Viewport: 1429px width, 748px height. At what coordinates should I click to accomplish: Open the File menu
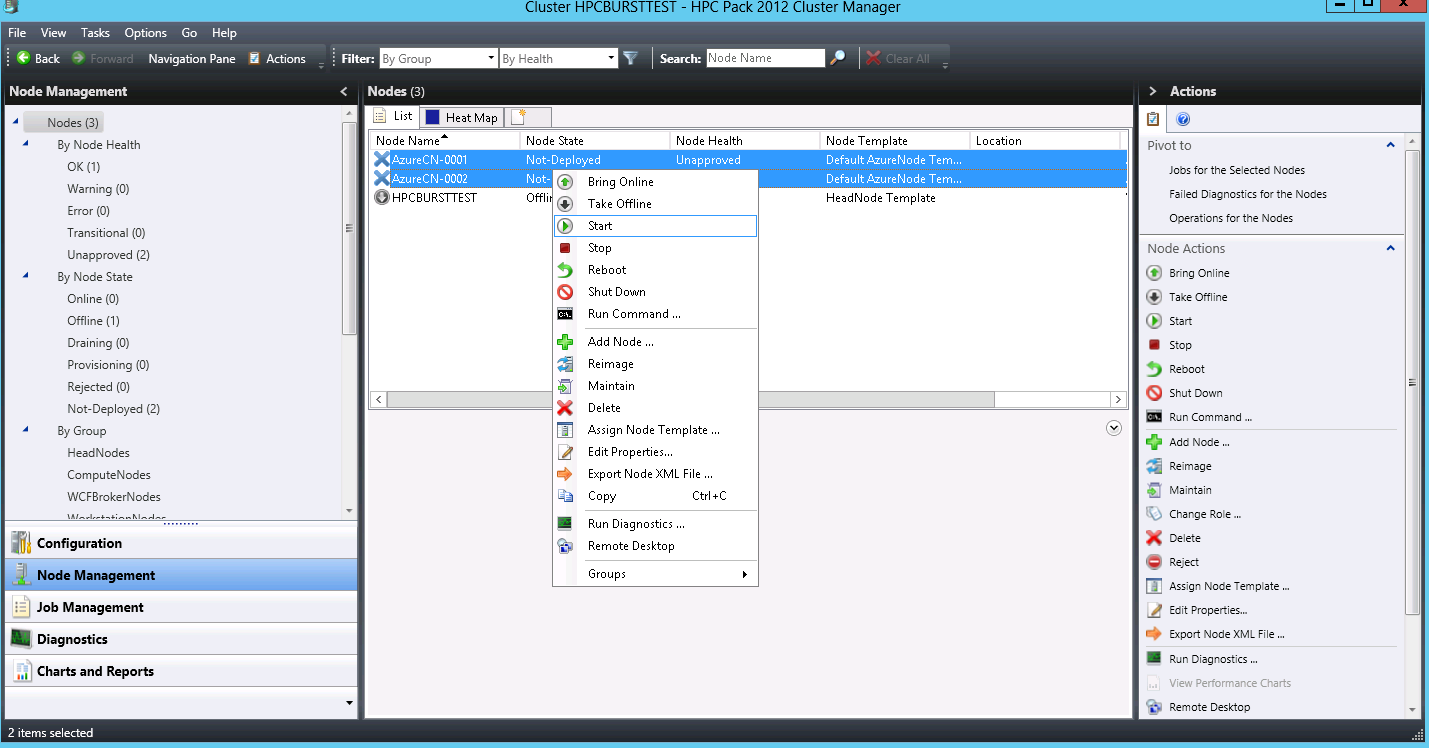click(17, 33)
